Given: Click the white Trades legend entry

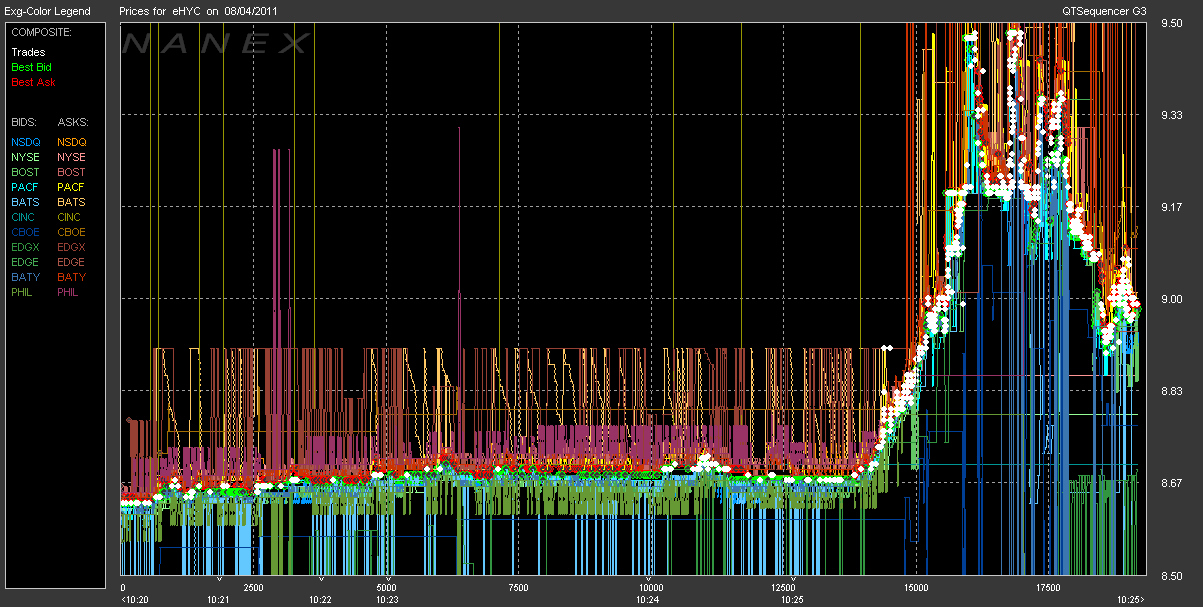Looking at the screenshot, I should pos(28,52).
